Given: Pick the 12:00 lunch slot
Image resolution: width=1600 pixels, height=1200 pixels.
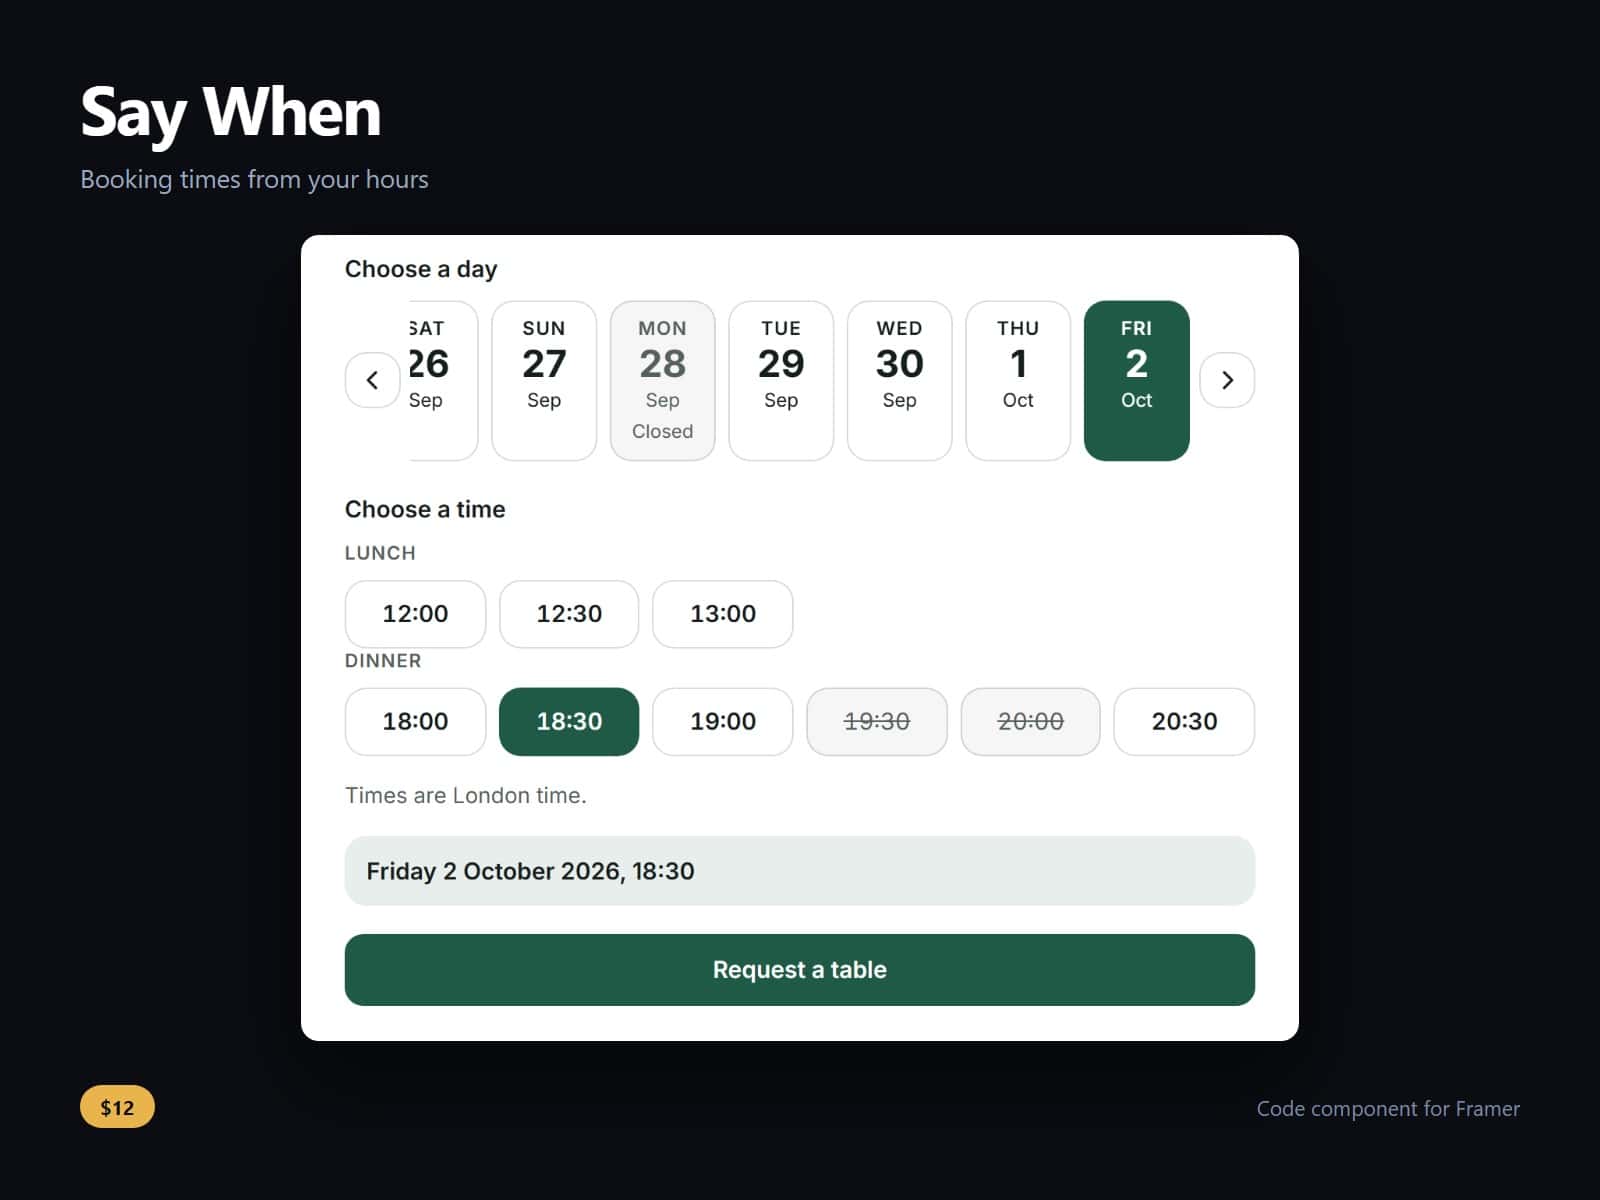Looking at the screenshot, I should pos(415,614).
